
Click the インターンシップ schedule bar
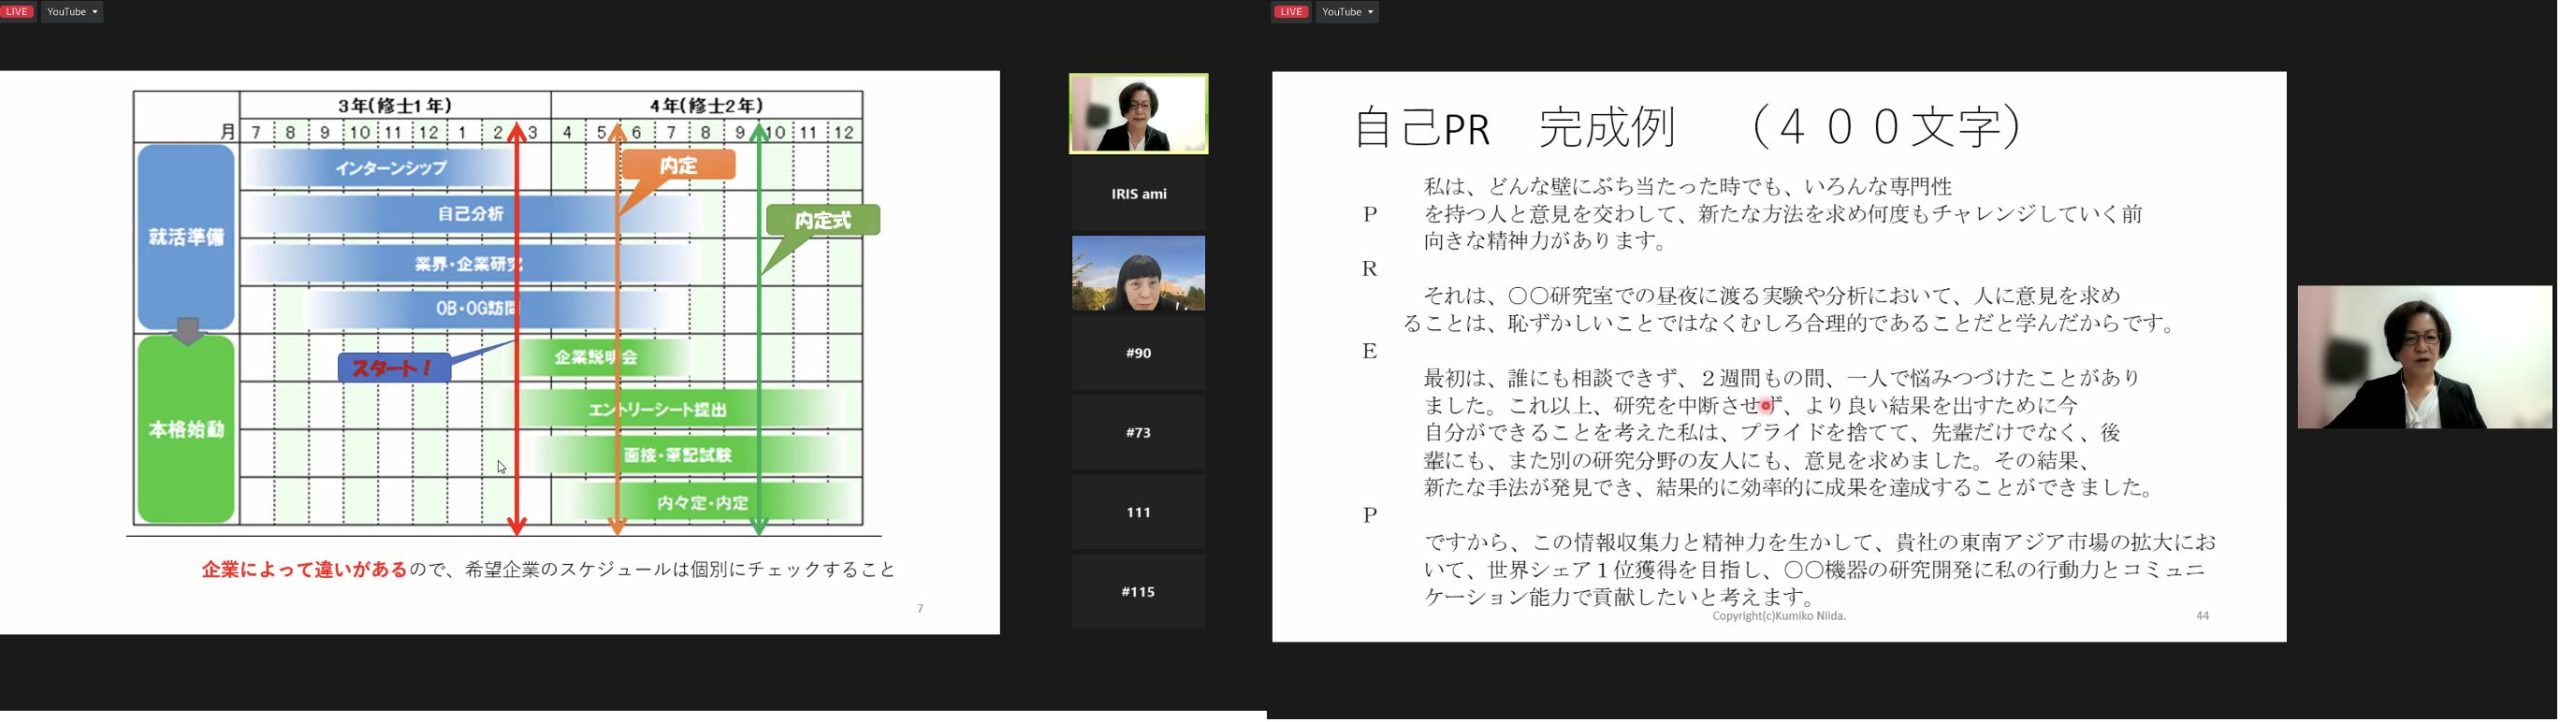click(390, 168)
